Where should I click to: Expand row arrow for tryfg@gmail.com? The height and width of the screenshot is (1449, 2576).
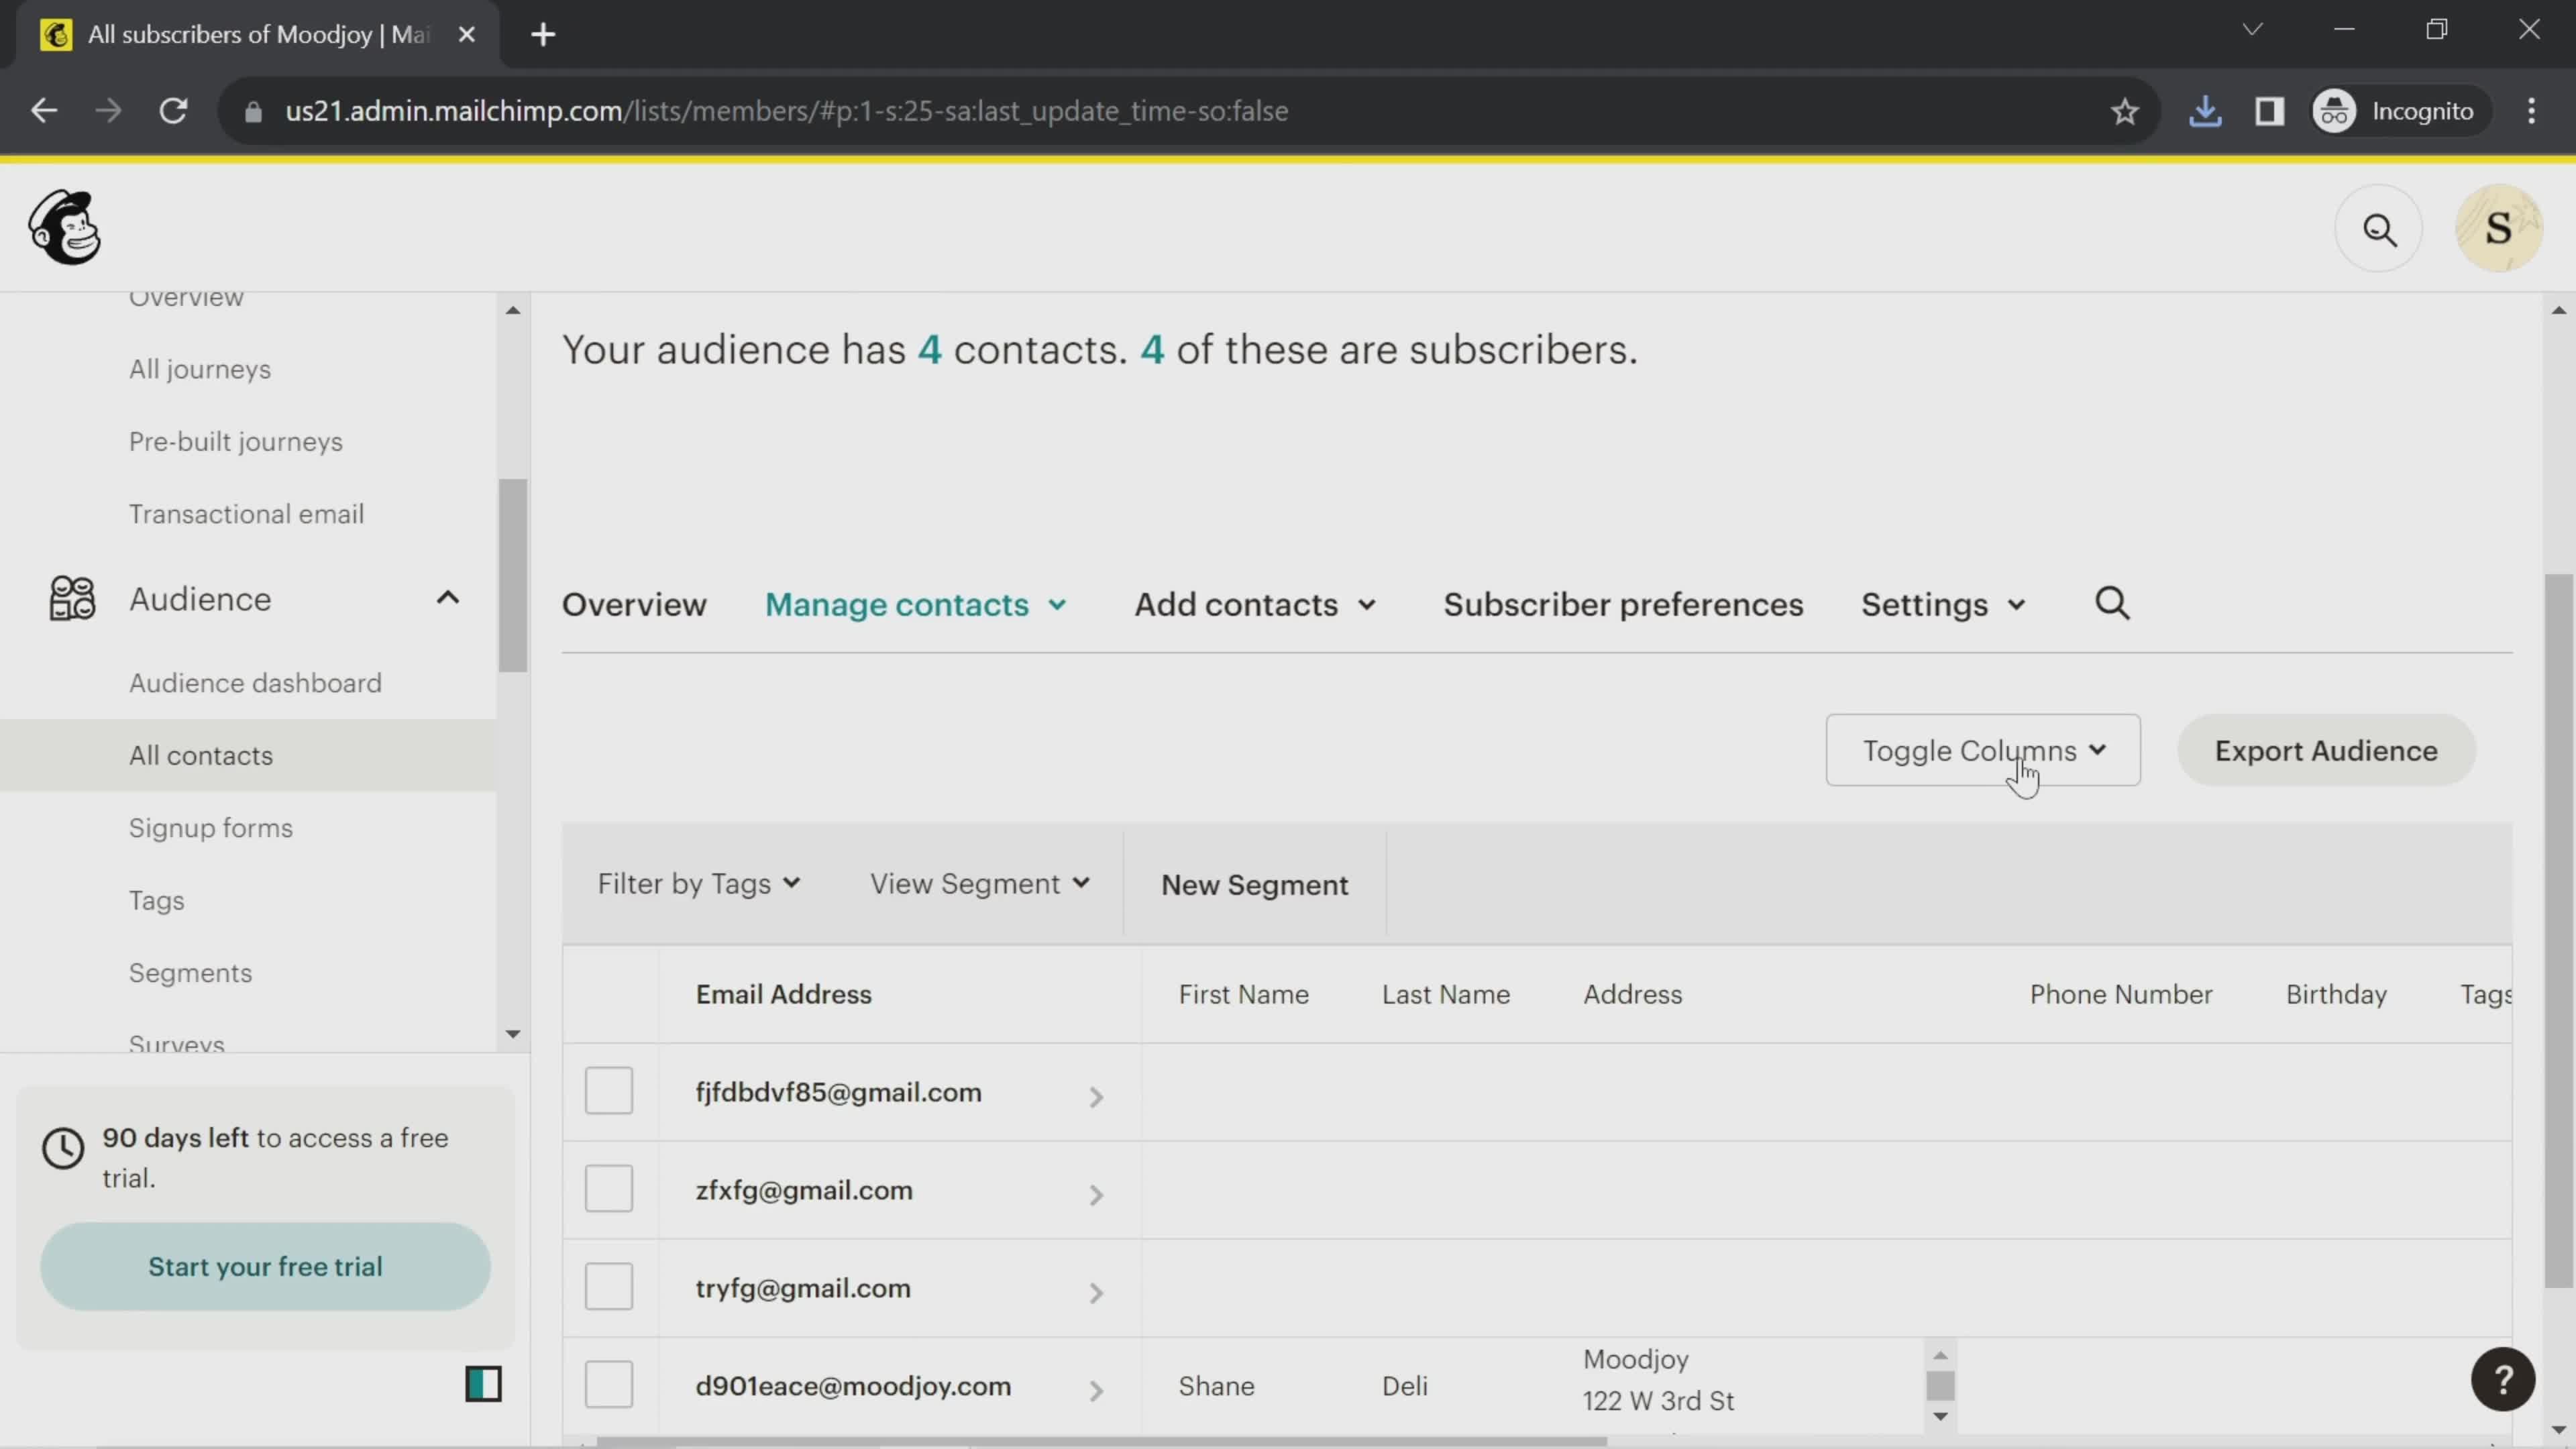pyautogui.click(x=1096, y=1294)
